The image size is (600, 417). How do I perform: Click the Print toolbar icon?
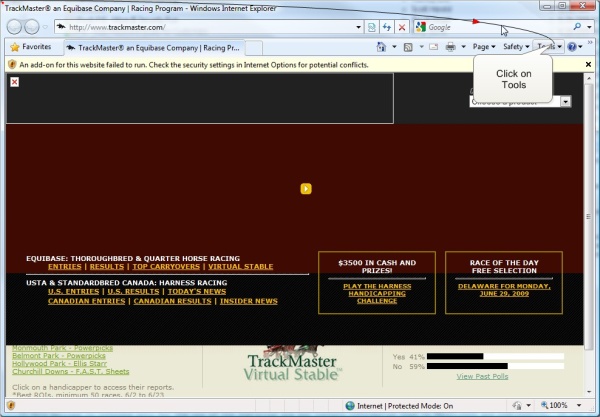[x=451, y=47]
